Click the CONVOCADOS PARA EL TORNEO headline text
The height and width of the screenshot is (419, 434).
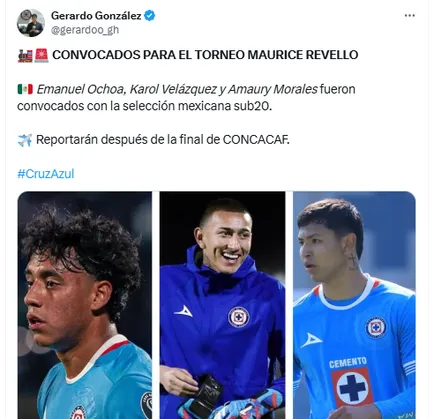tap(205, 55)
